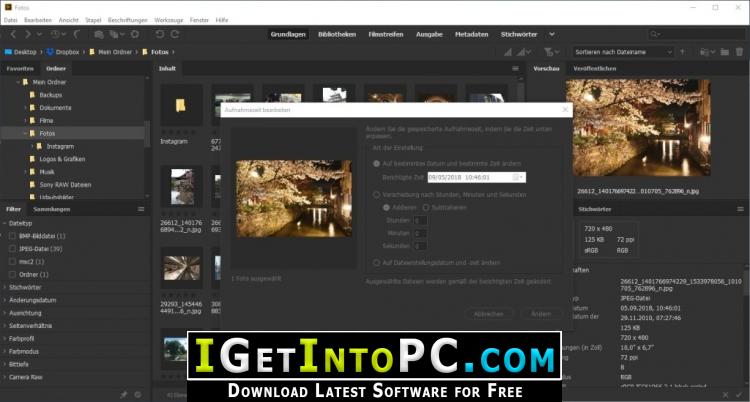Open the workspace switcher chevron dropdown

pyautogui.click(x=551, y=34)
